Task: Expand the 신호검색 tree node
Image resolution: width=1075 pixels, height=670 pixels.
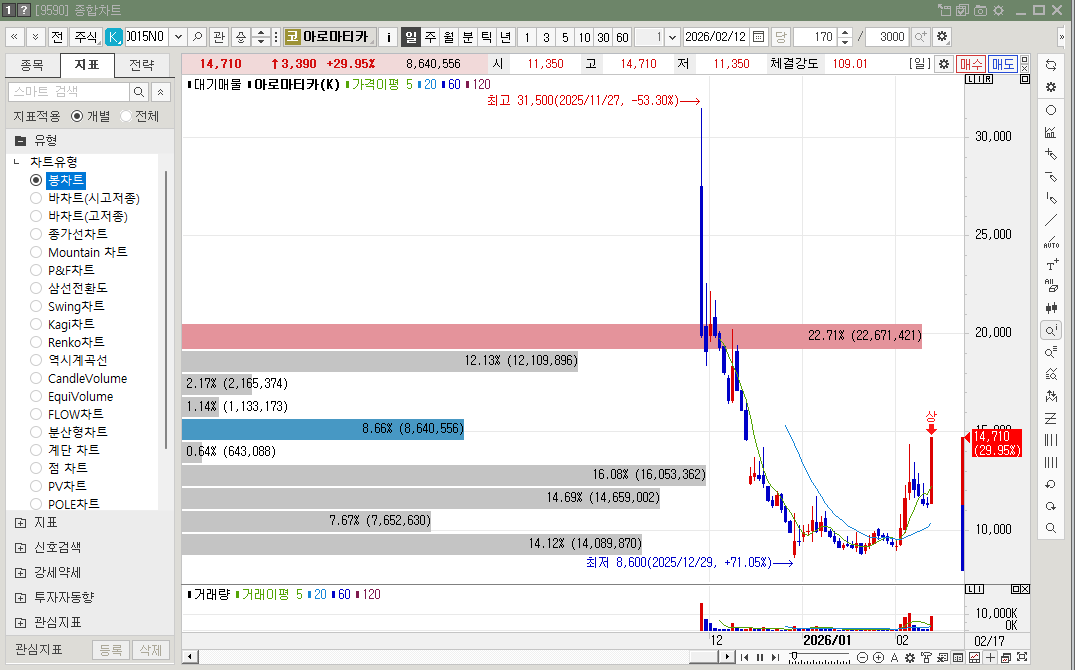Action: (x=21, y=547)
